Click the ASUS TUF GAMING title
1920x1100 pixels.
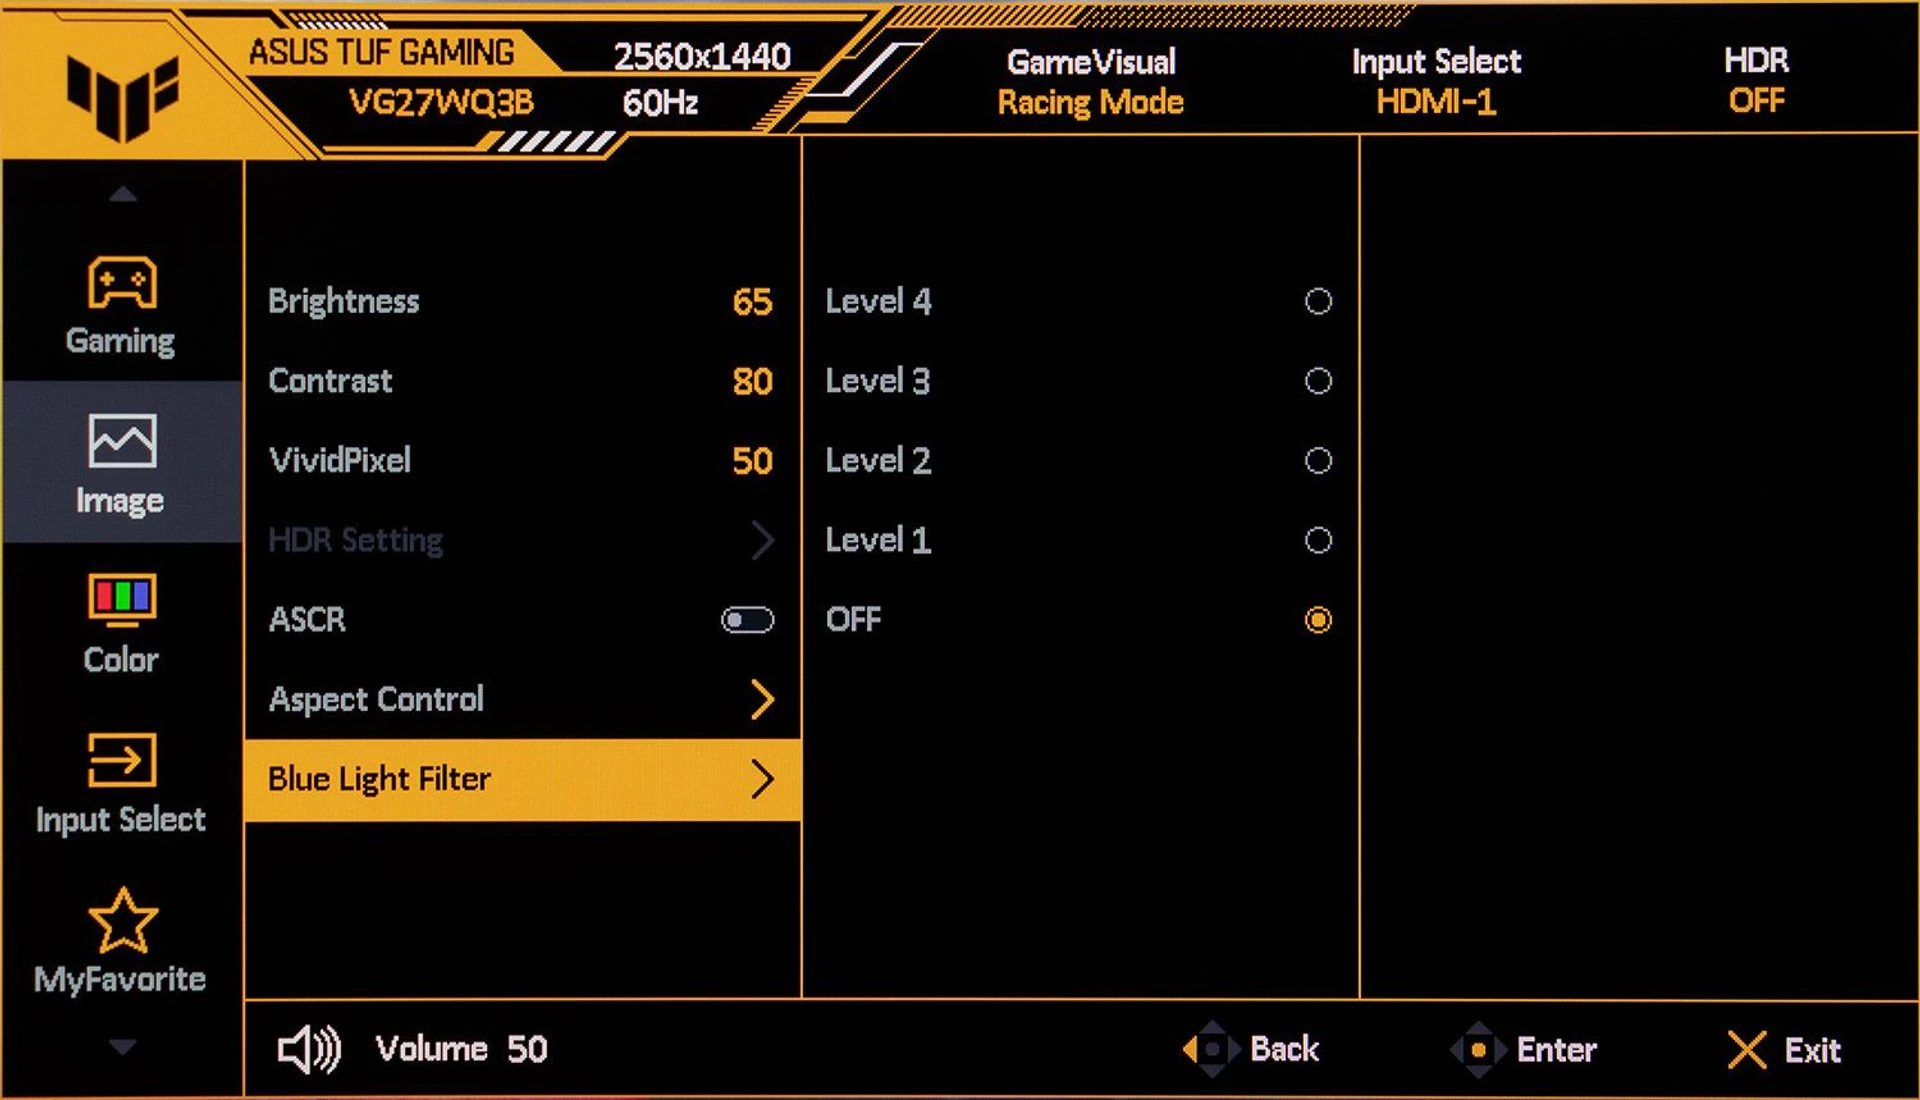click(382, 52)
